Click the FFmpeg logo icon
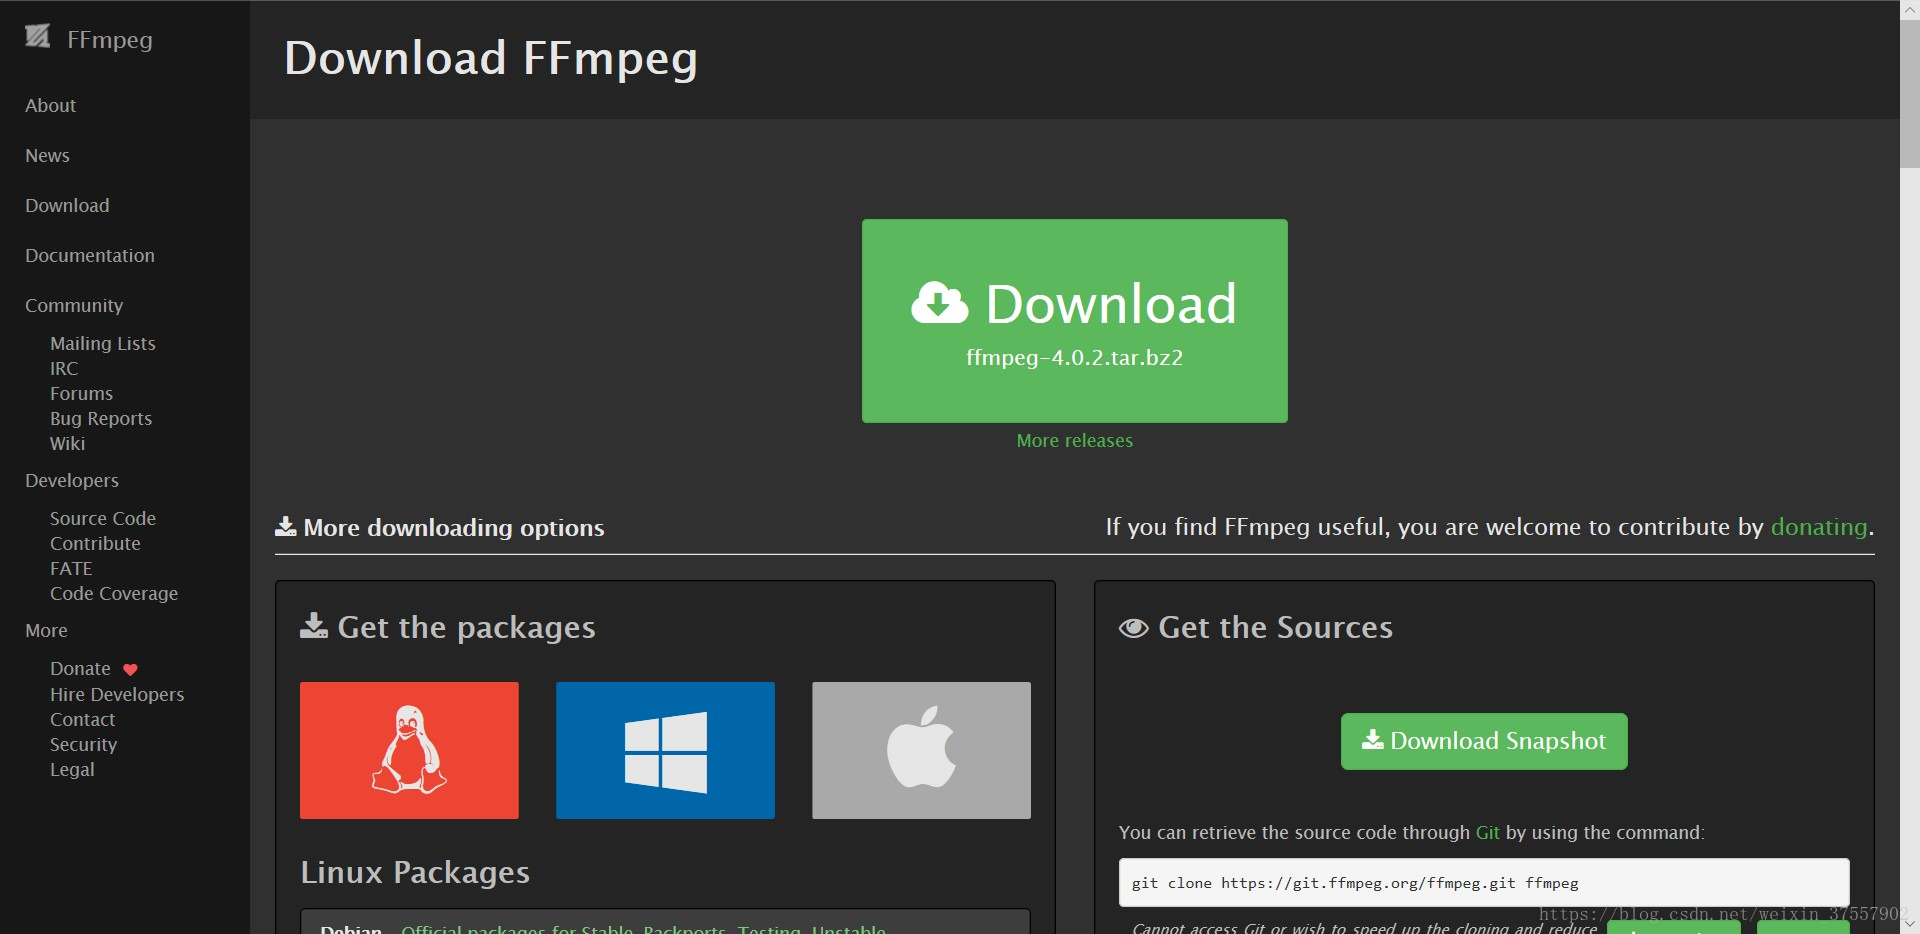 38,37
